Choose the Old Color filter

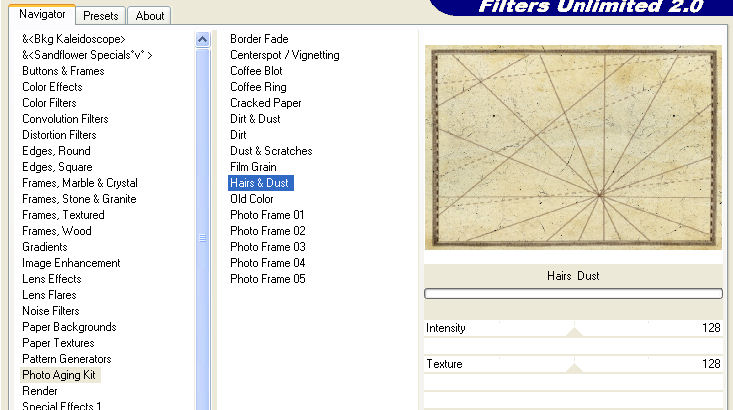click(x=252, y=199)
